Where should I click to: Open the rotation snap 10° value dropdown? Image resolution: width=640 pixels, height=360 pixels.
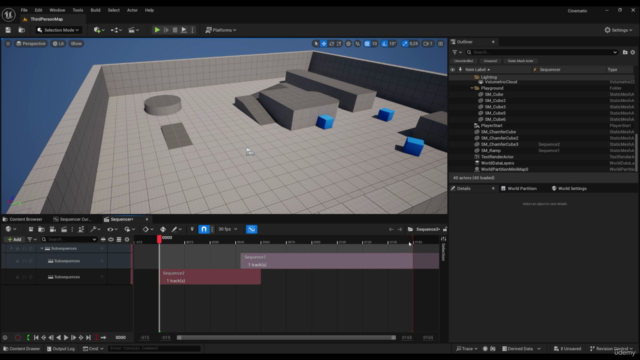(392, 44)
